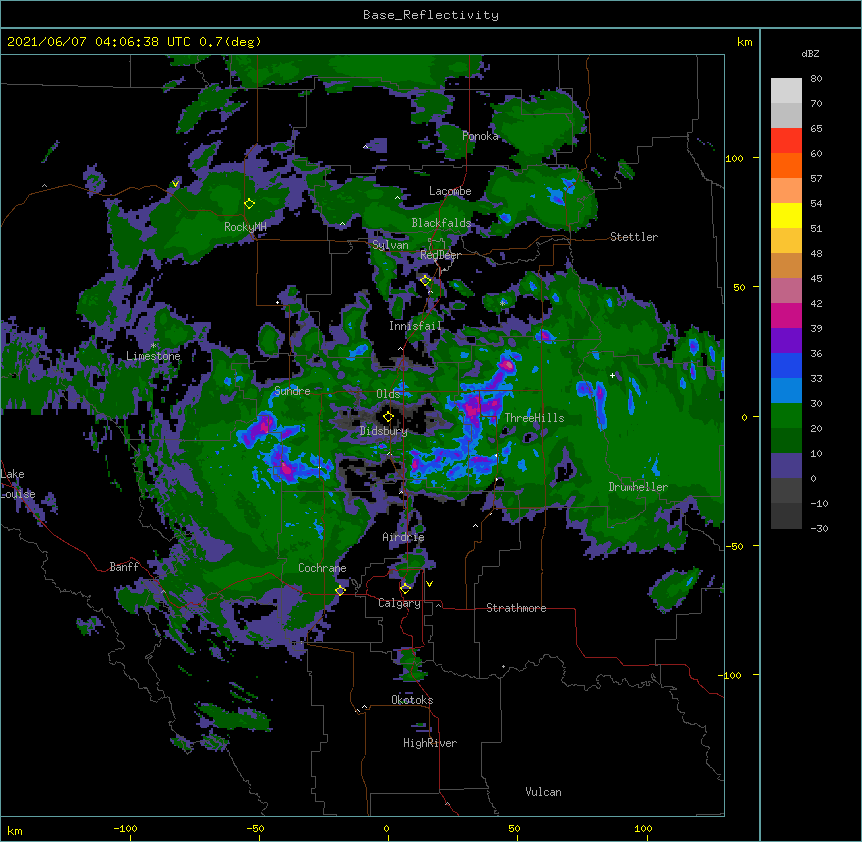Click the white asterisk above Limestone
Image resolution: width=862 pixels, height=842 pixels.
153,346
